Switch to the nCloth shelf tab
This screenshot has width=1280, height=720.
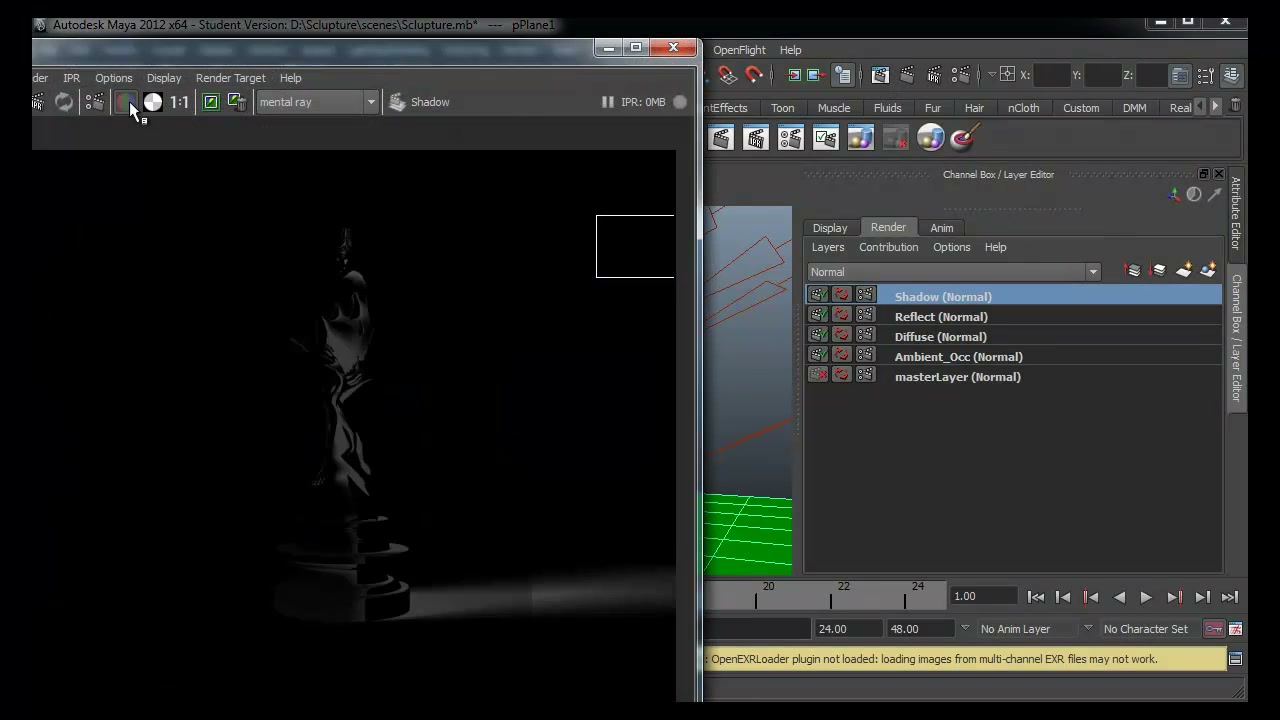click(1023, 108)
